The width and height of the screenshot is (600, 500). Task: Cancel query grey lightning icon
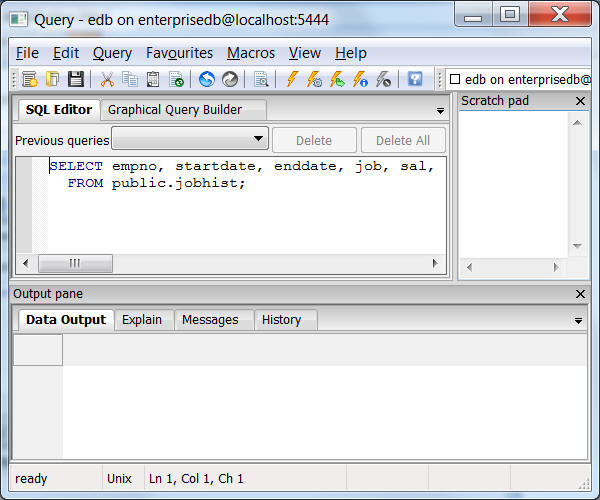click(x=383, y=80)
